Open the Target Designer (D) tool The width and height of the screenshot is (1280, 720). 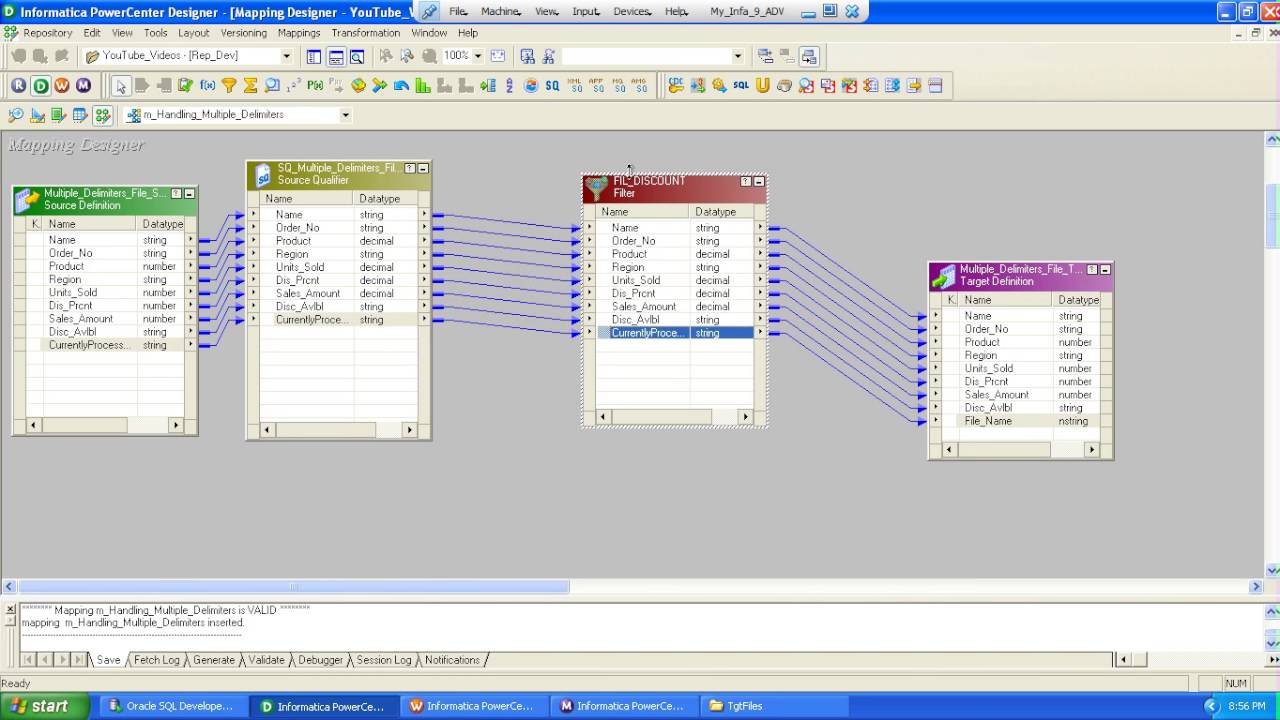(x=40, y=86)
